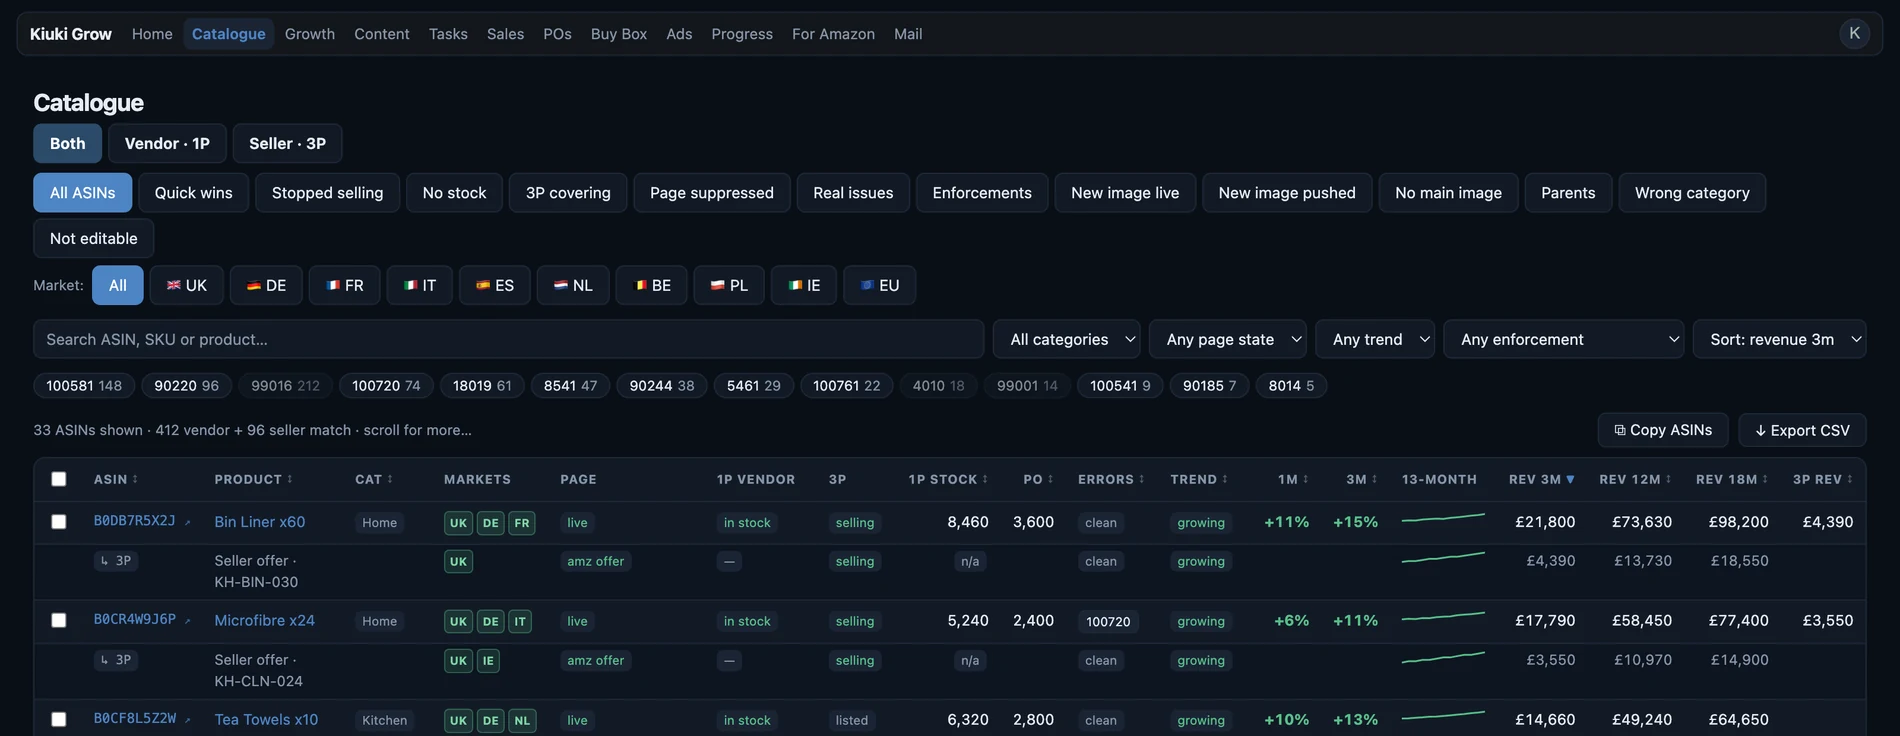Image resolution: width=1900 pixels, height=736 pixels.
Task: Filter market by DE flag
Action: pyautogui.click(x=266, y=285)
